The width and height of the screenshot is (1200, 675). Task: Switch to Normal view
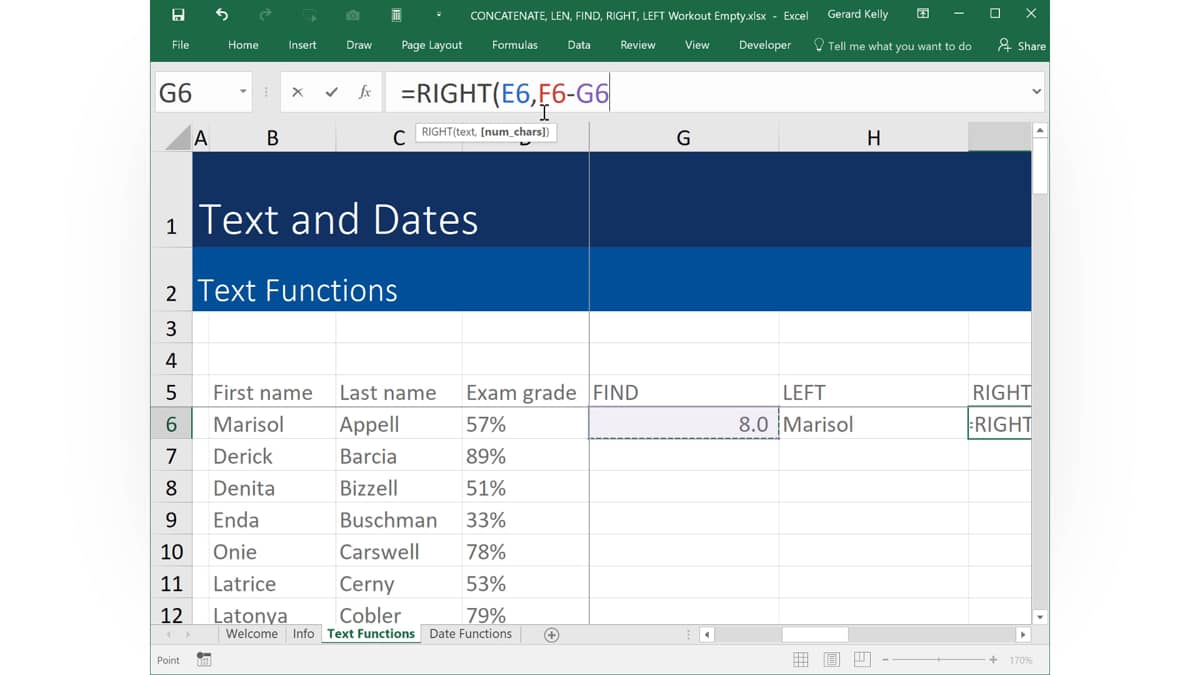click(x=801, y=660)
